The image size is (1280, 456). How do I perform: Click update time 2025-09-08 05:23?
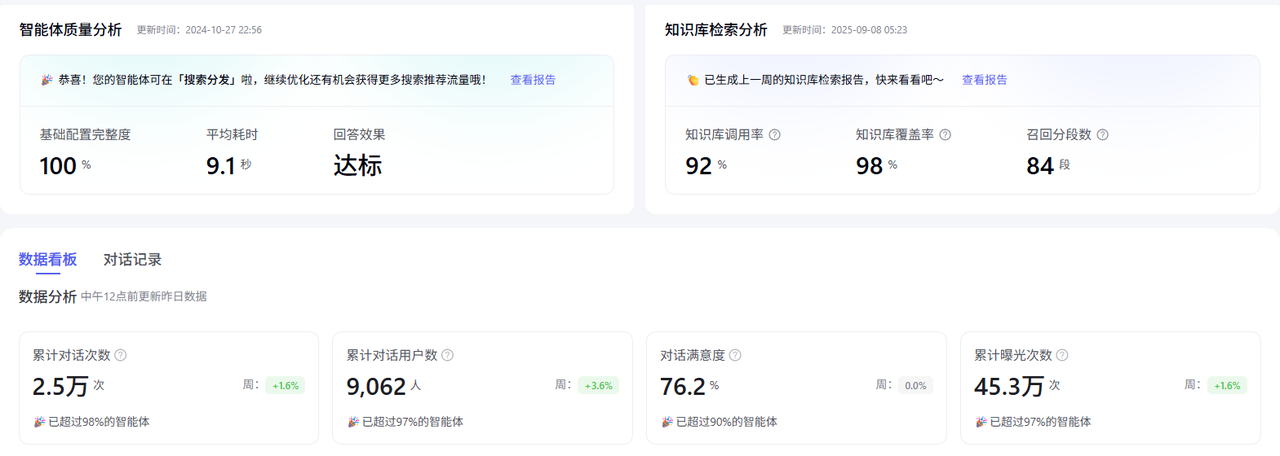coord(869,30)
